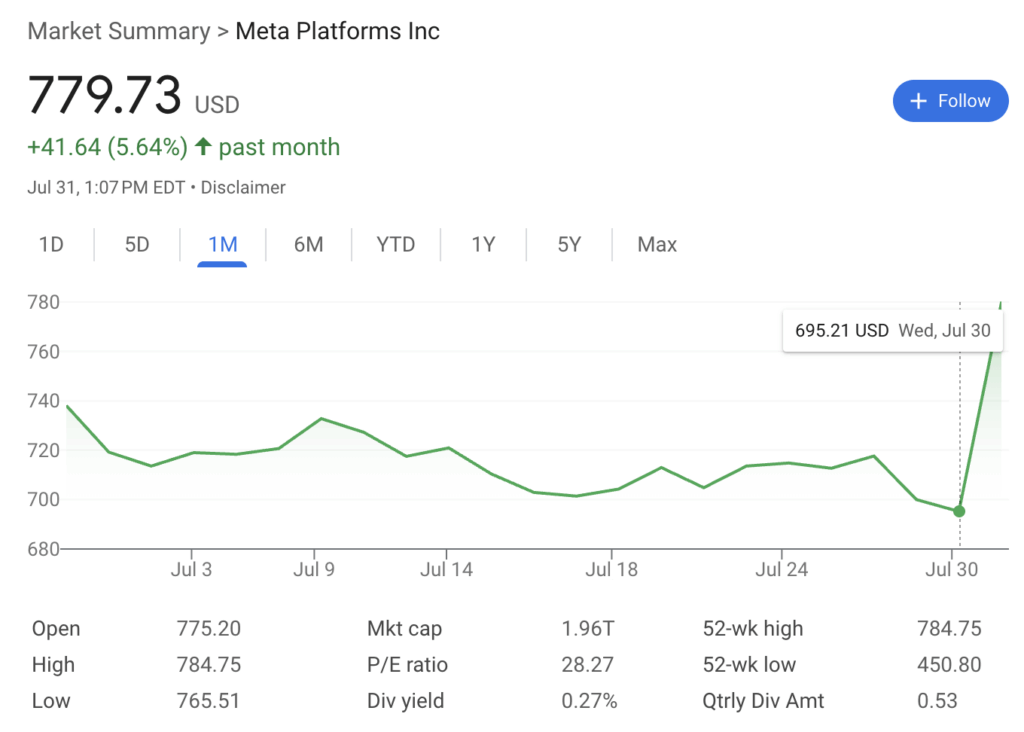The image size is (1024, 732).
Task: Switch chart to 1D range
Action: point(51,244)
